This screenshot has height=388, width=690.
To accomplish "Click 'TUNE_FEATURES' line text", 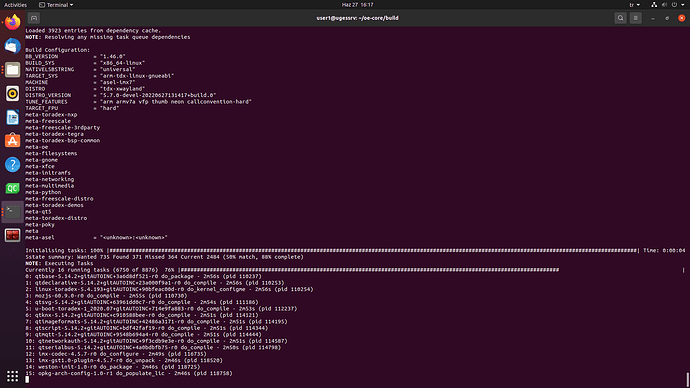I will (x=139, y=102).
